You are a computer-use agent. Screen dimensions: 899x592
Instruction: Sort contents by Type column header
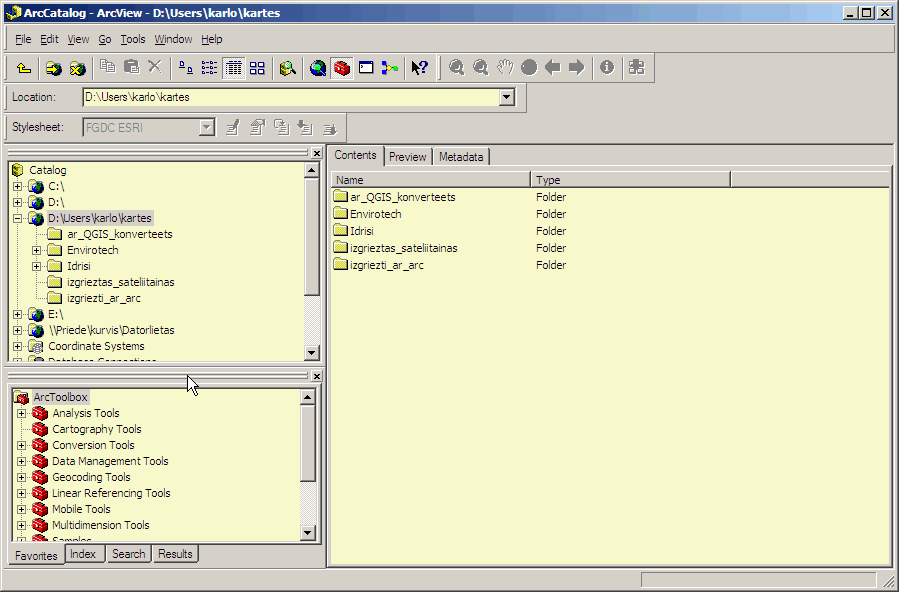pyautogui.click(x=630, y=180)
